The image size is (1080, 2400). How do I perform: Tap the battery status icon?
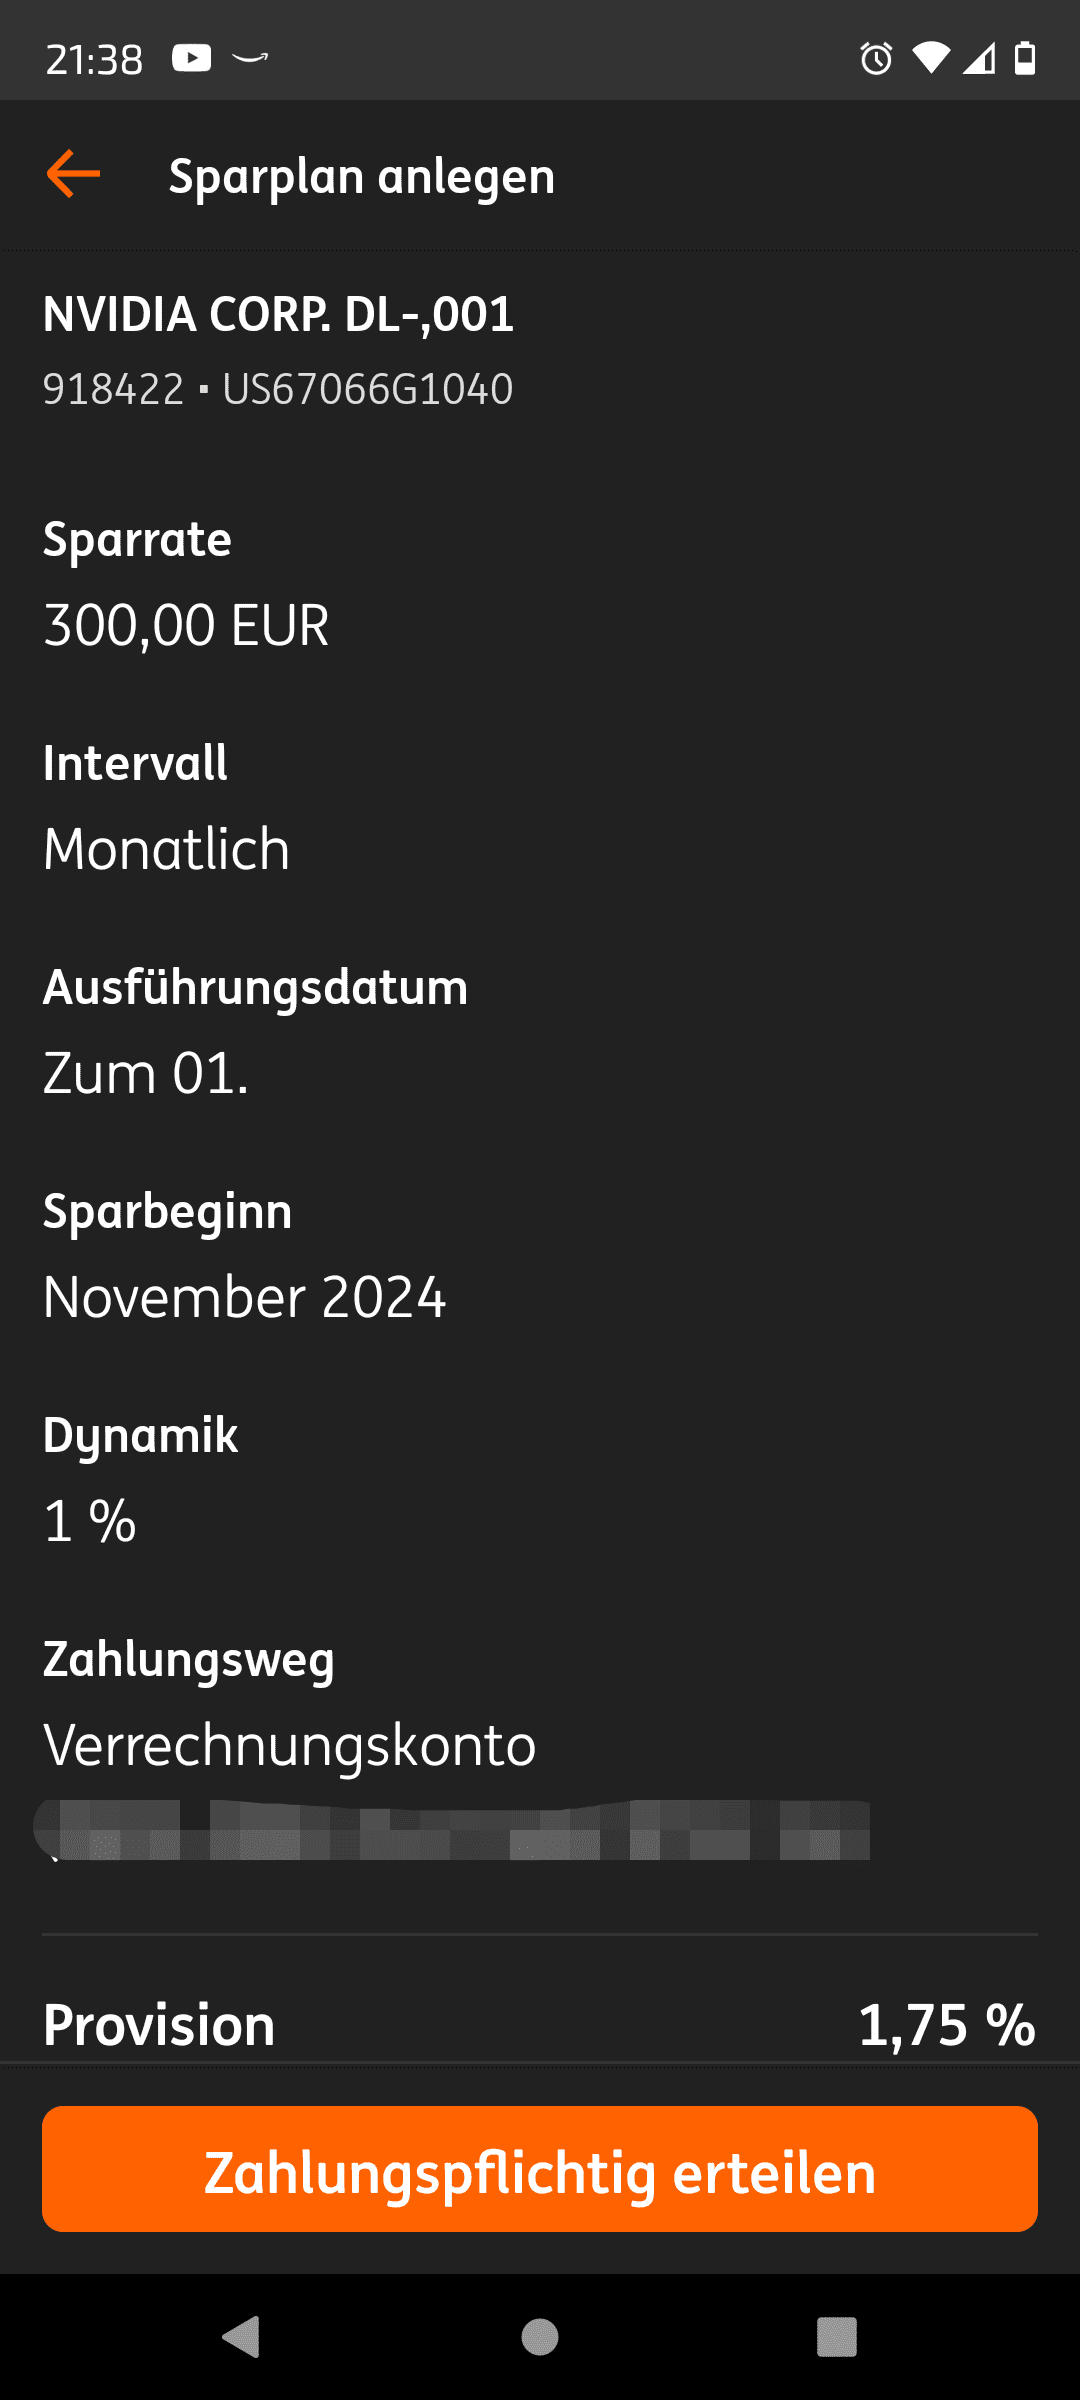[x=1025, y=58]
